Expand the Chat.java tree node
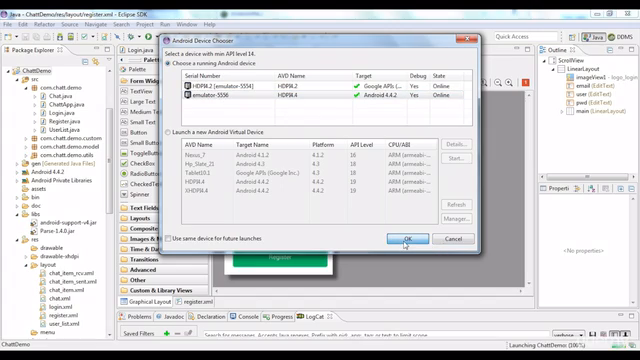This screenshot has height=360, width=640. pyautogui.click(x=35, y=96)
